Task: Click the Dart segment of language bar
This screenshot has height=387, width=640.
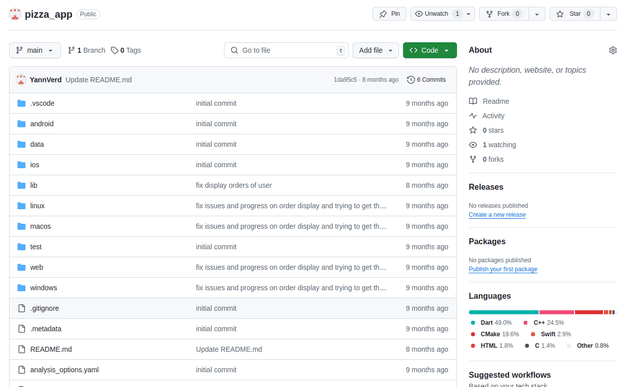Action: tap(504, 312)
